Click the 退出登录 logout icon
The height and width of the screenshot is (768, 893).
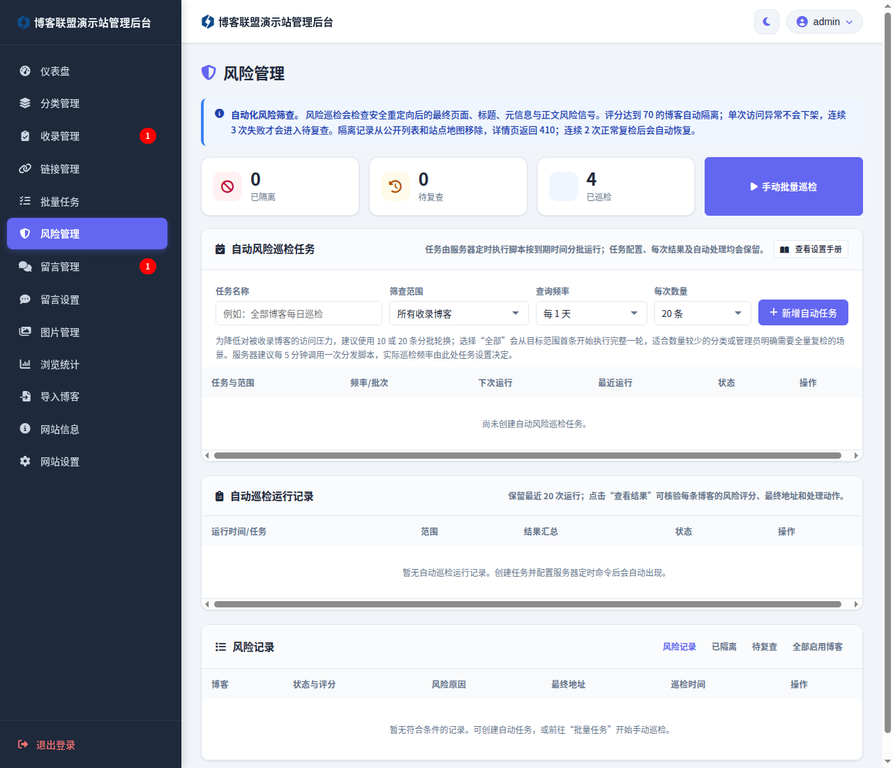[23, 745]
